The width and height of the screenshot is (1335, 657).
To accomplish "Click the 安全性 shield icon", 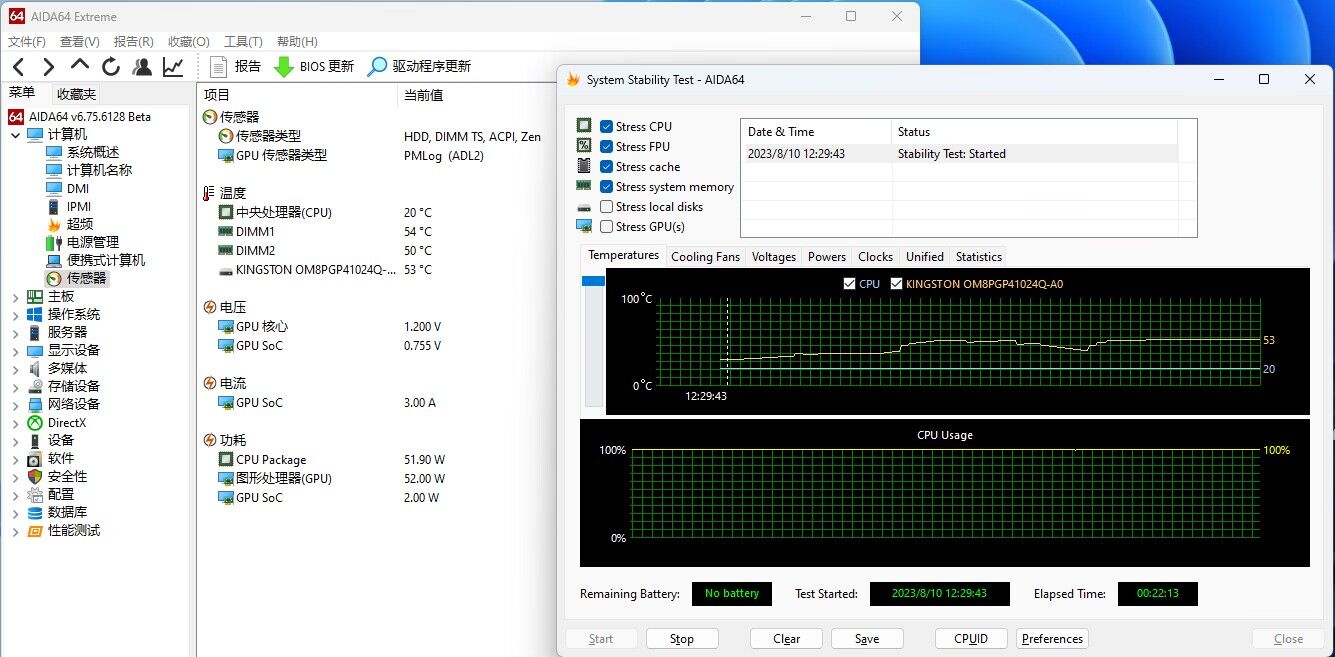I will [35, 476].
